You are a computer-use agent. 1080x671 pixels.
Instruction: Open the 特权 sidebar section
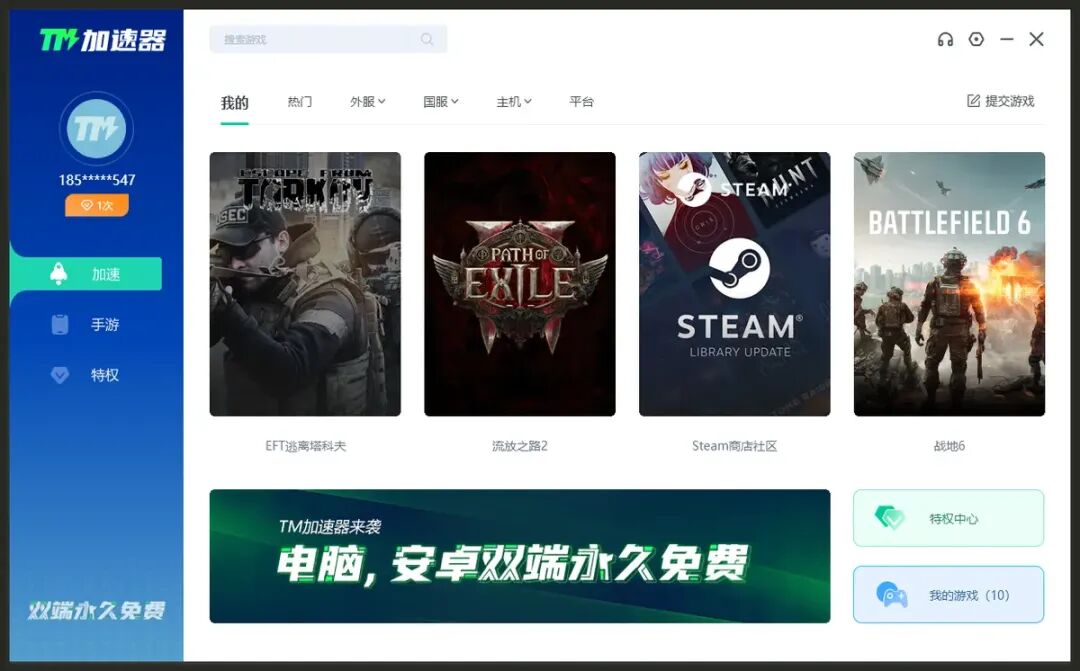tap(86, 375)
